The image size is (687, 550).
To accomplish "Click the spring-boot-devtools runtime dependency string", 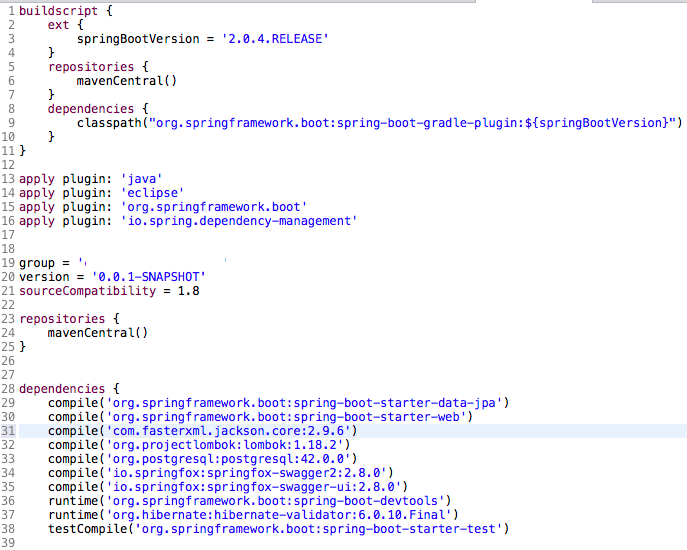I will (x=275, y=500).
